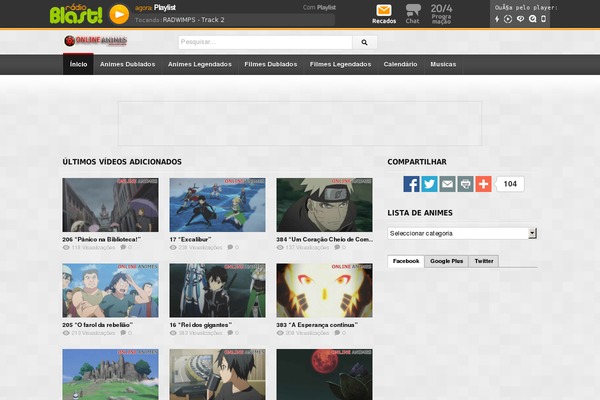This screenshot has width=600, height=400.
Task: Click views eye icon under 383 A Esperança
Action: pos(280,333)
